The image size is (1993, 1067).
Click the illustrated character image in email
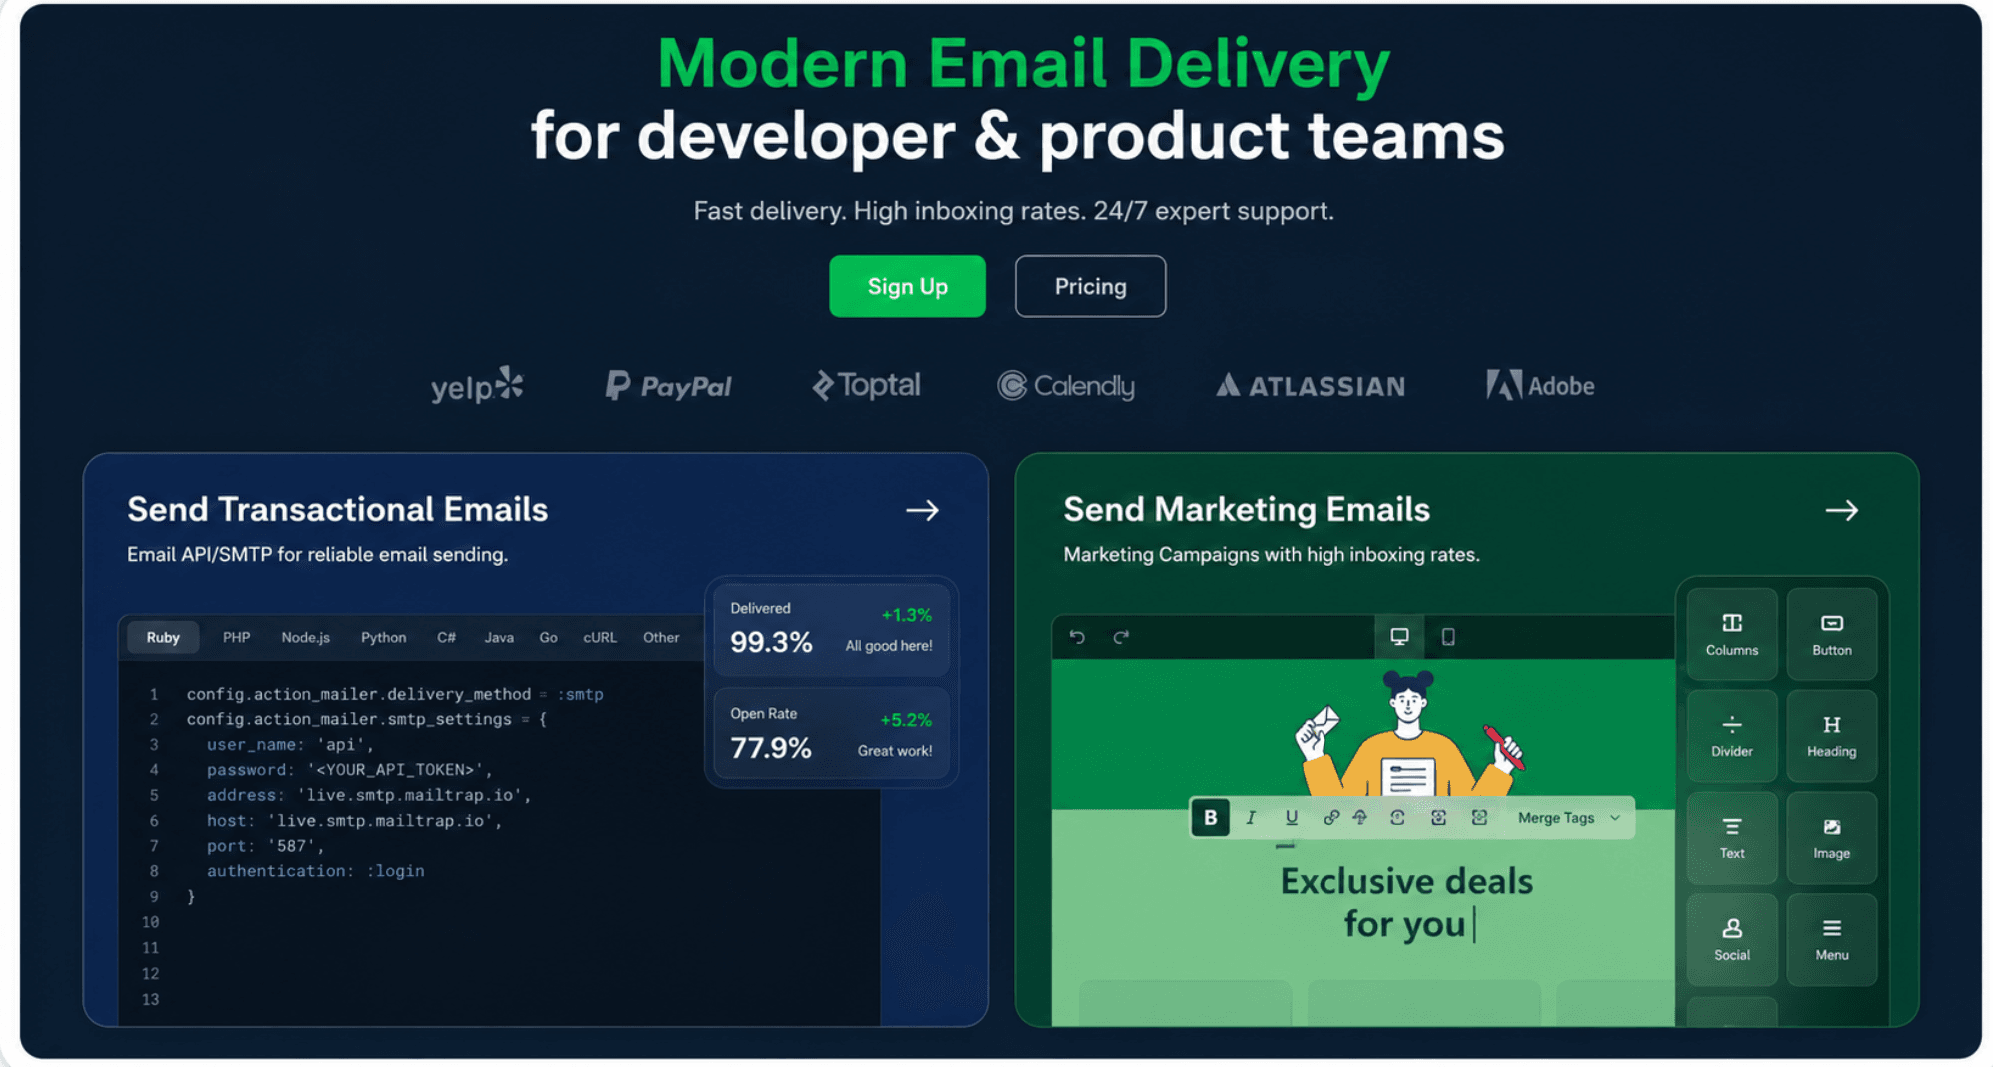[1408, 735]
